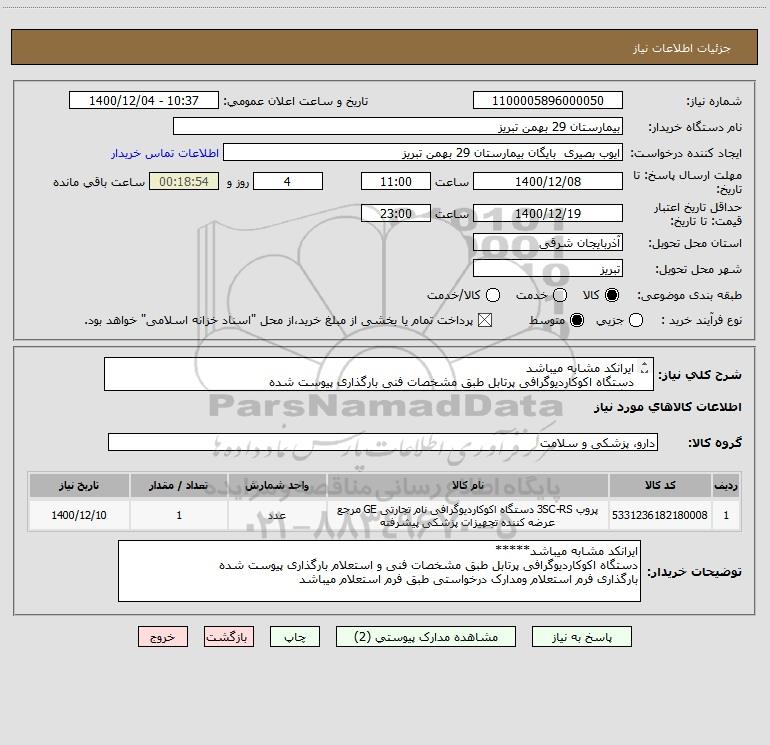Click the reply deadline date 1400/12/08

(548, 182)
